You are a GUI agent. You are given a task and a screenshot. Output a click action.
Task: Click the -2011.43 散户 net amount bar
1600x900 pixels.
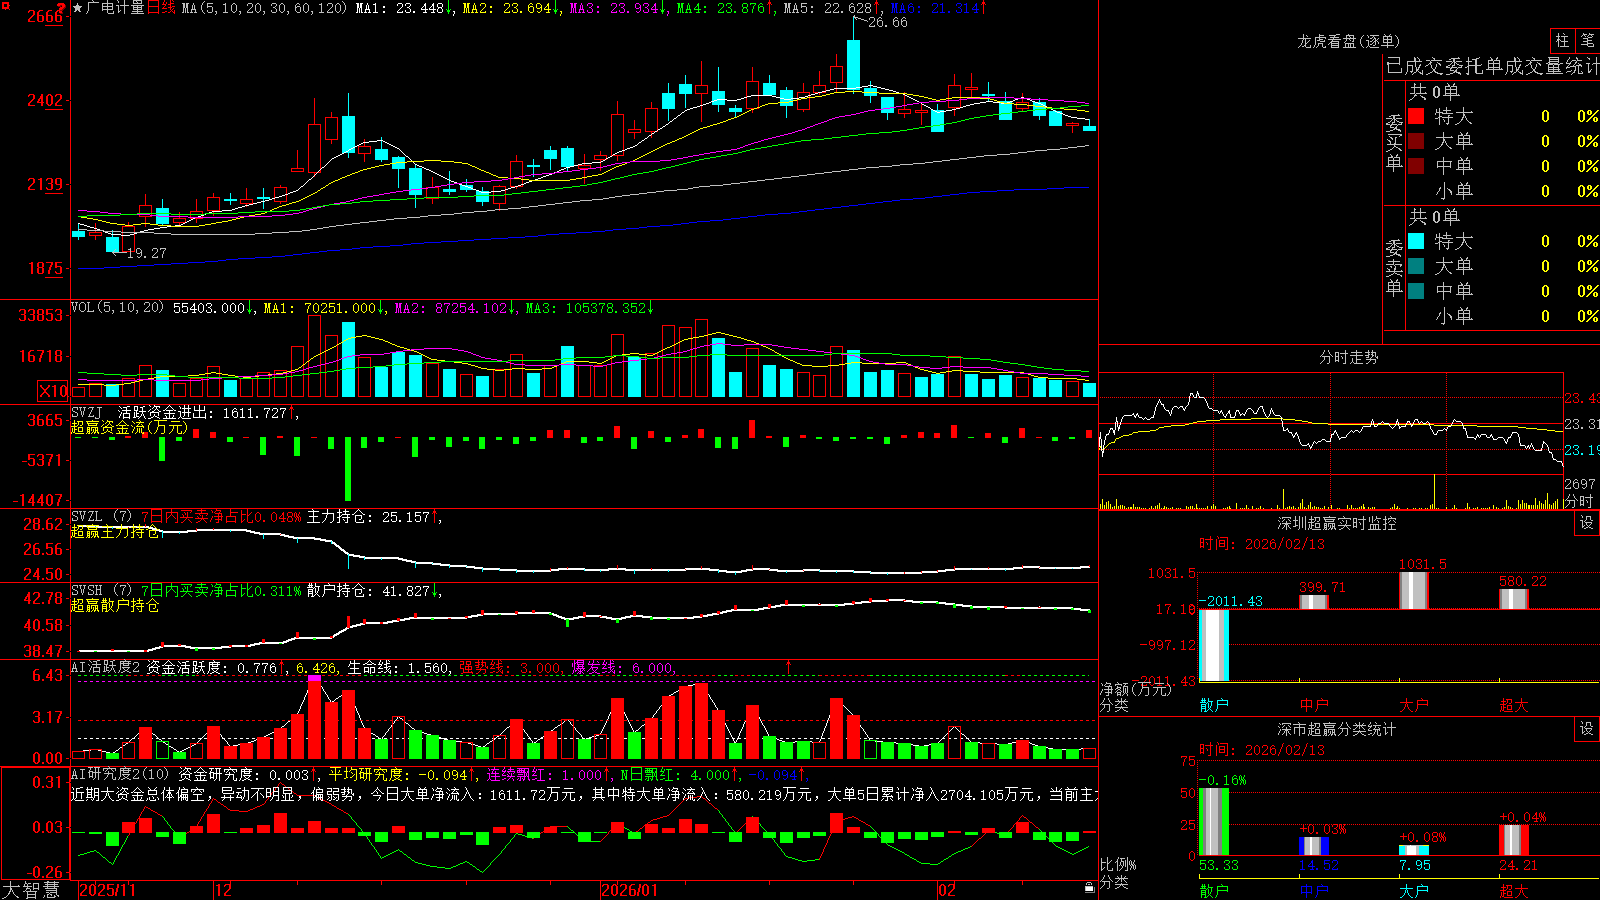tap(1214, 645)
